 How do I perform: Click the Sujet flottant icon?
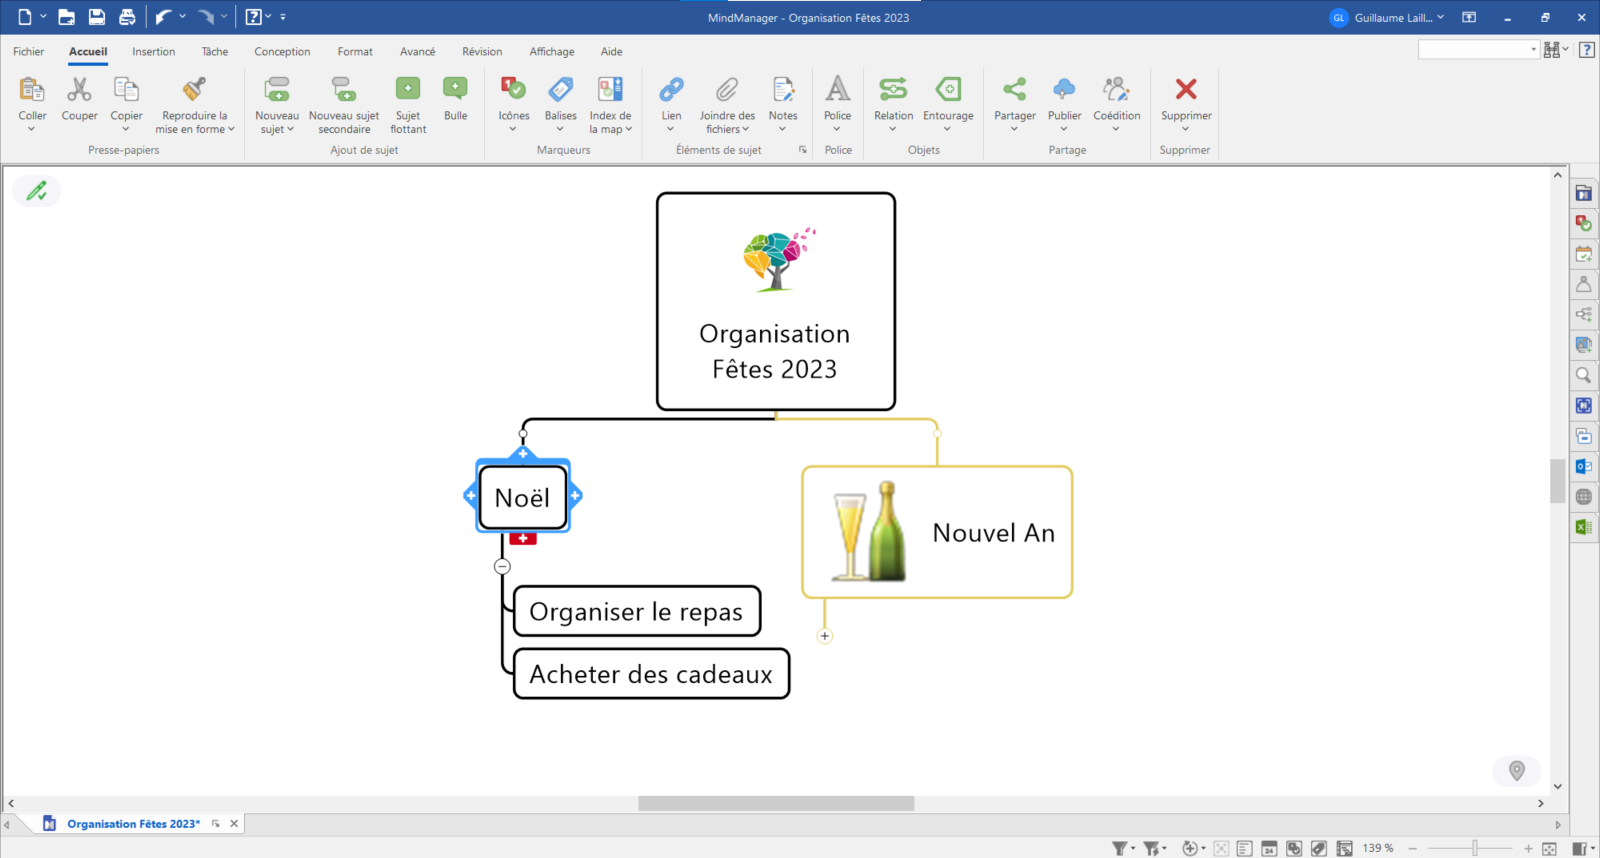point(408,90)
